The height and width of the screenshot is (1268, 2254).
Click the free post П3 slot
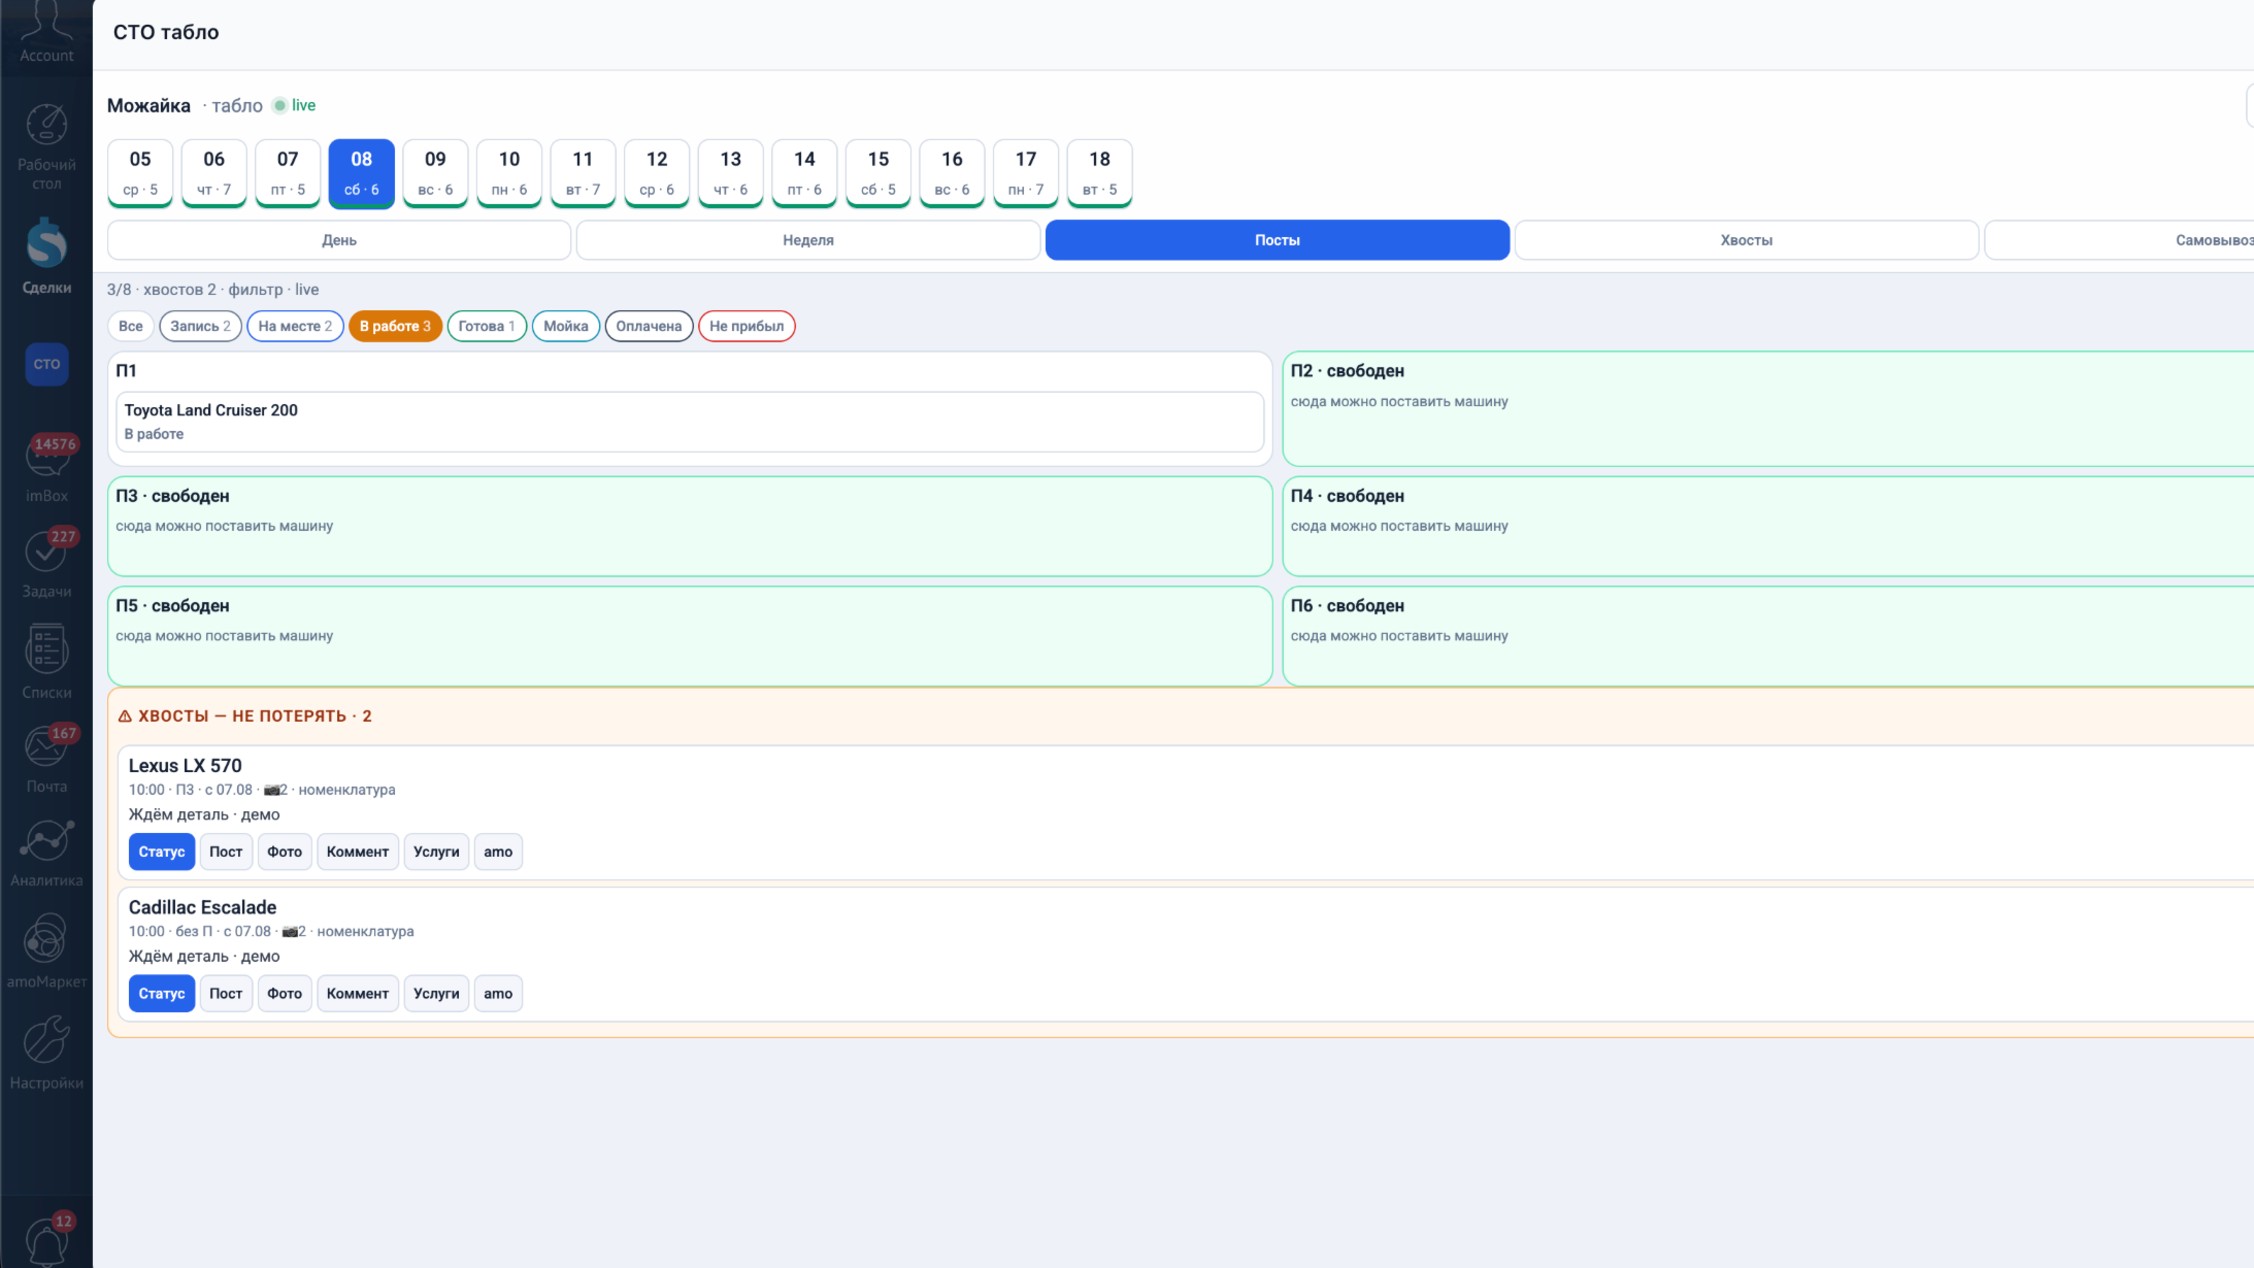pyautogui.click(x=690, y=526)
